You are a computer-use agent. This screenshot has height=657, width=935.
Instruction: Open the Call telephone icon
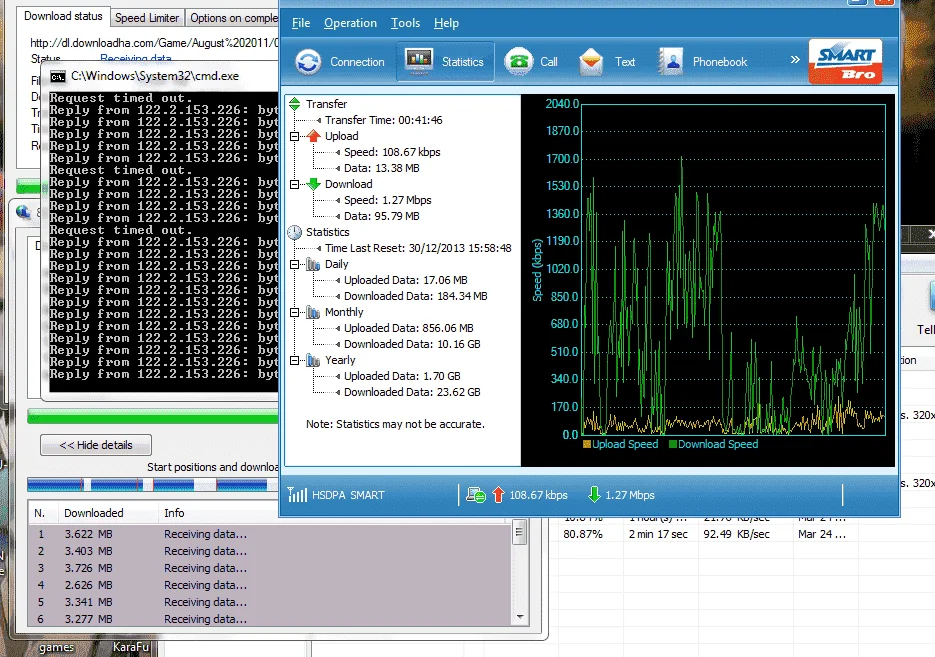tap(518, 61)
